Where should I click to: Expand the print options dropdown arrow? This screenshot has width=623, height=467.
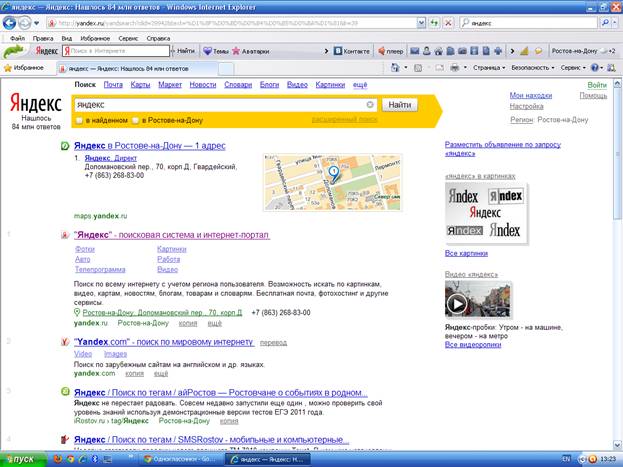(465, 68)
